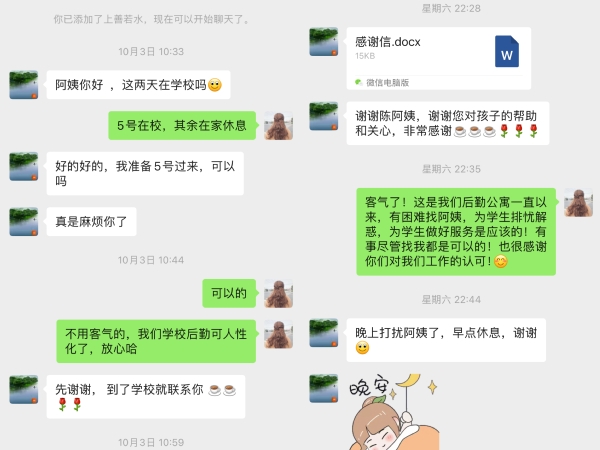This screenshot has height=450, width=600.
Task: Tap own avatar next to 可以的 message
Action: 279,293
